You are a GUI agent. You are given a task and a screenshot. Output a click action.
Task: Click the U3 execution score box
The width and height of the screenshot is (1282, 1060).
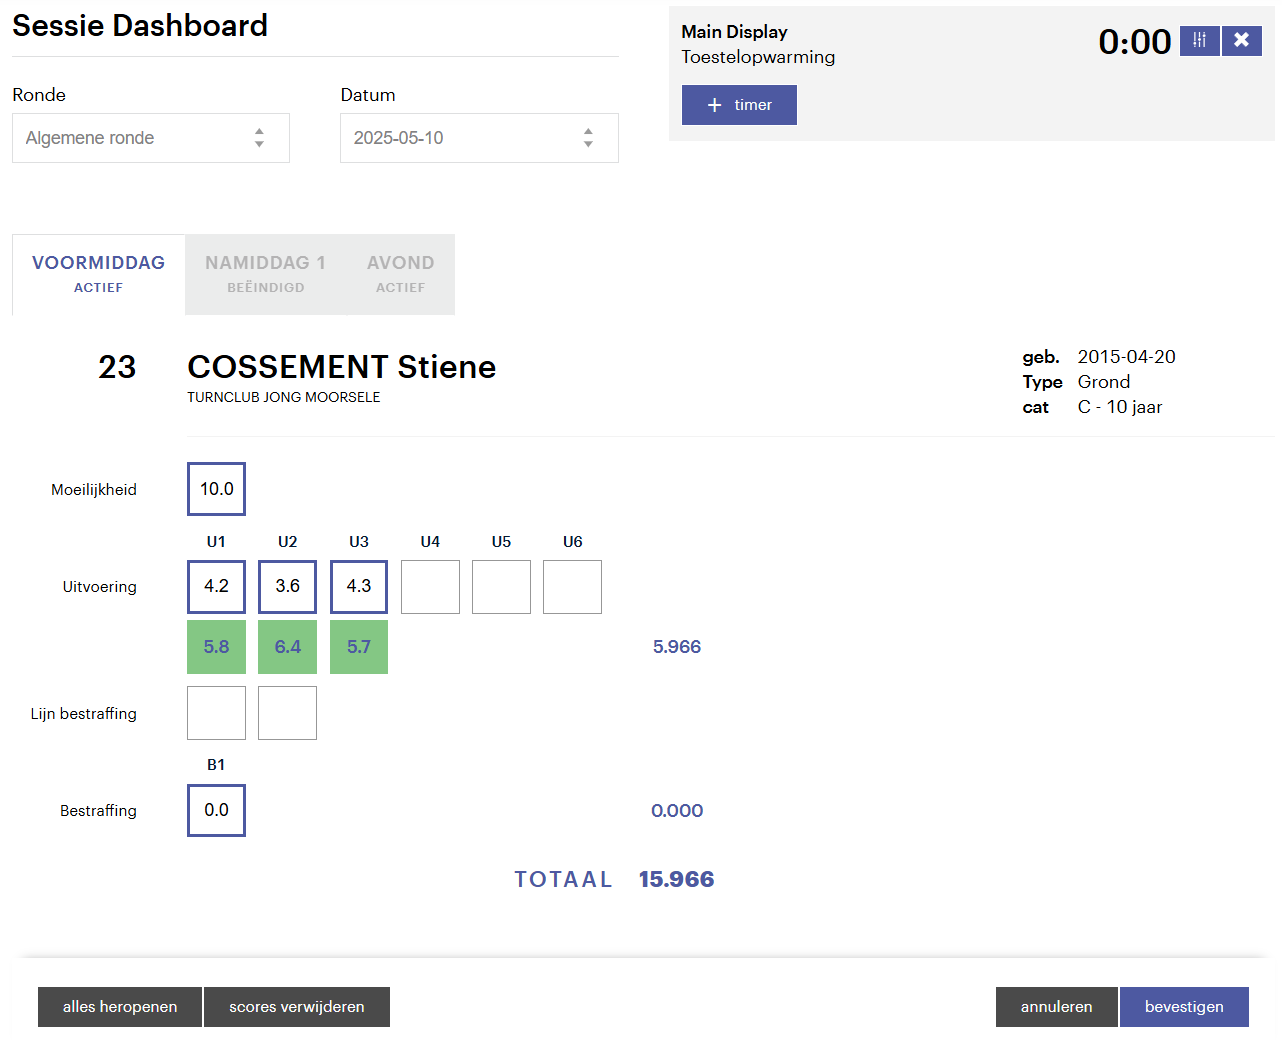tap(359, 586)
